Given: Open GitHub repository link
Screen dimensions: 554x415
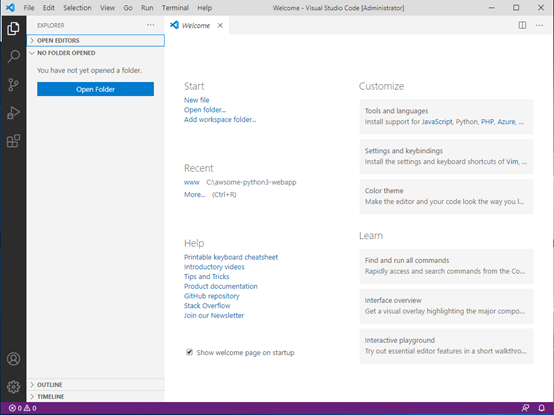Looking at the screenshot, I should [211, 296].
